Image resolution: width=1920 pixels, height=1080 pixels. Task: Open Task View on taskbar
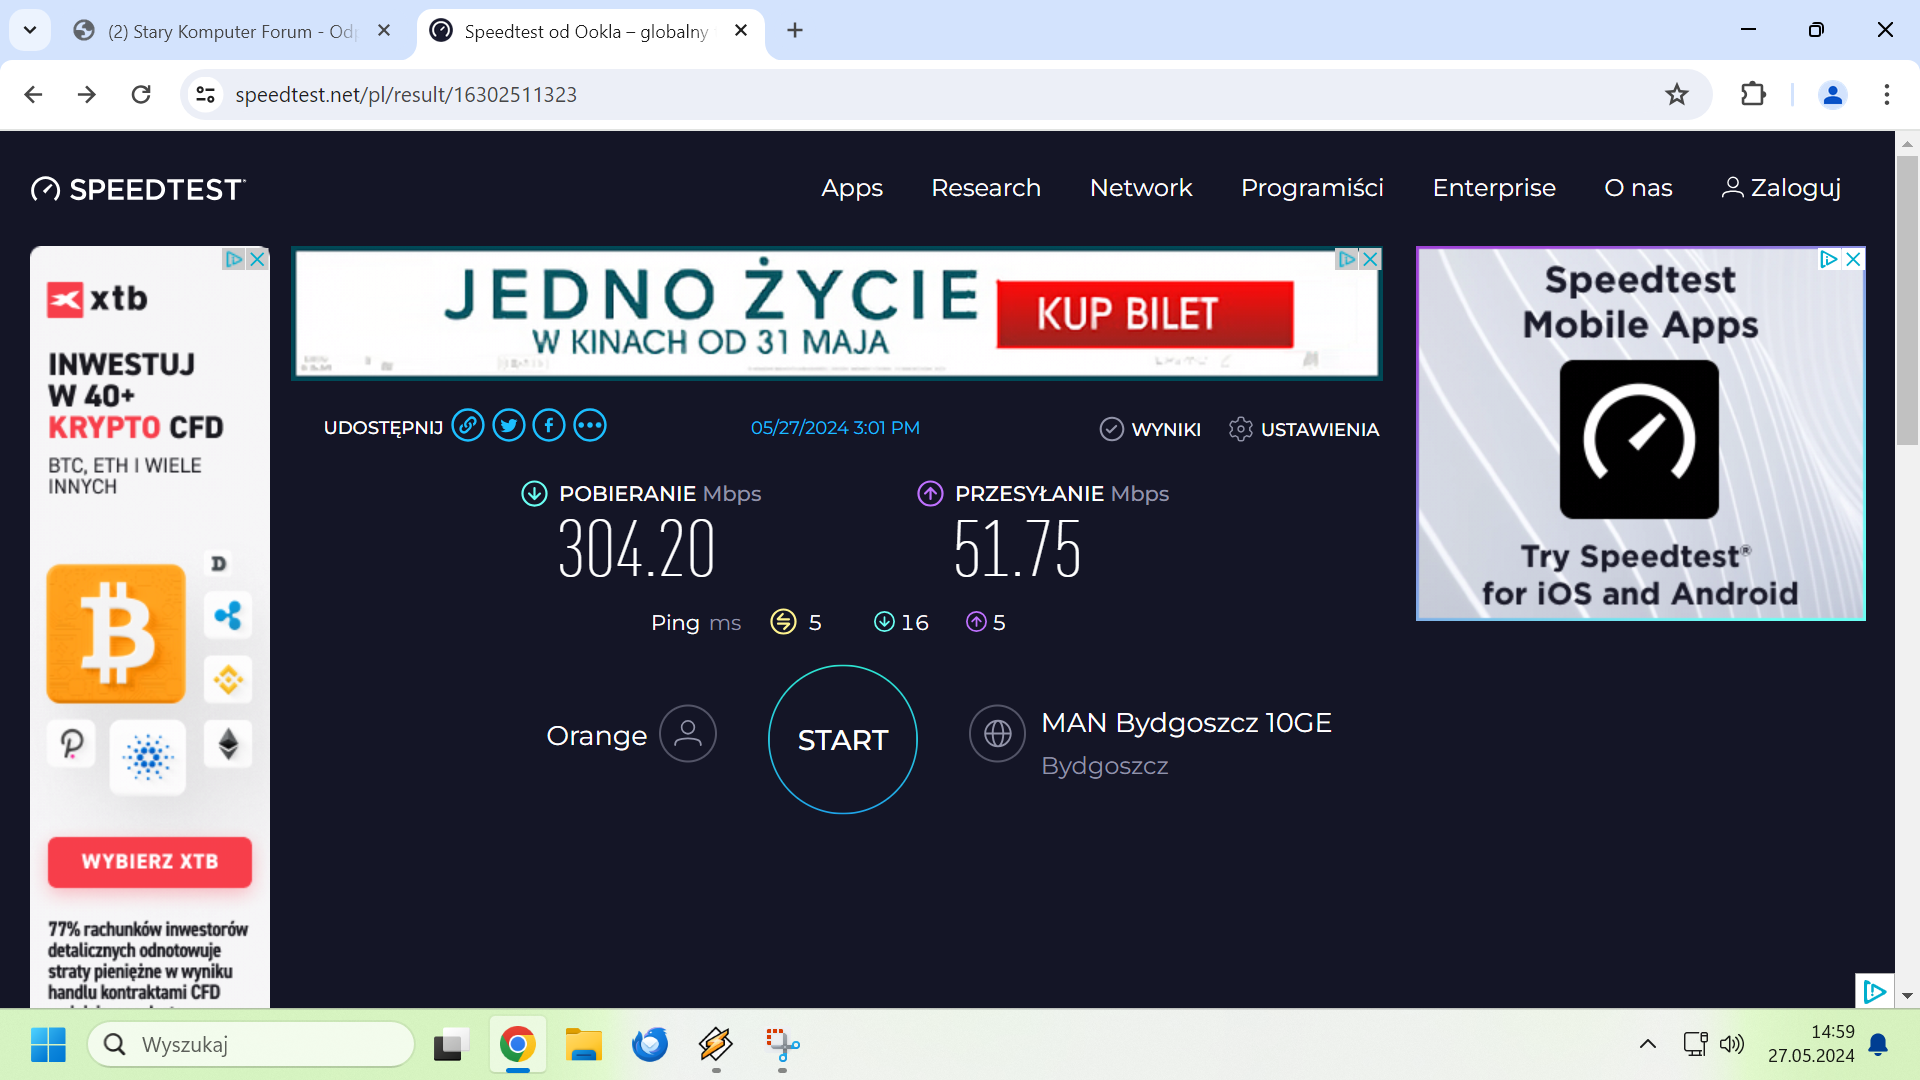[x=452, y=1045]
